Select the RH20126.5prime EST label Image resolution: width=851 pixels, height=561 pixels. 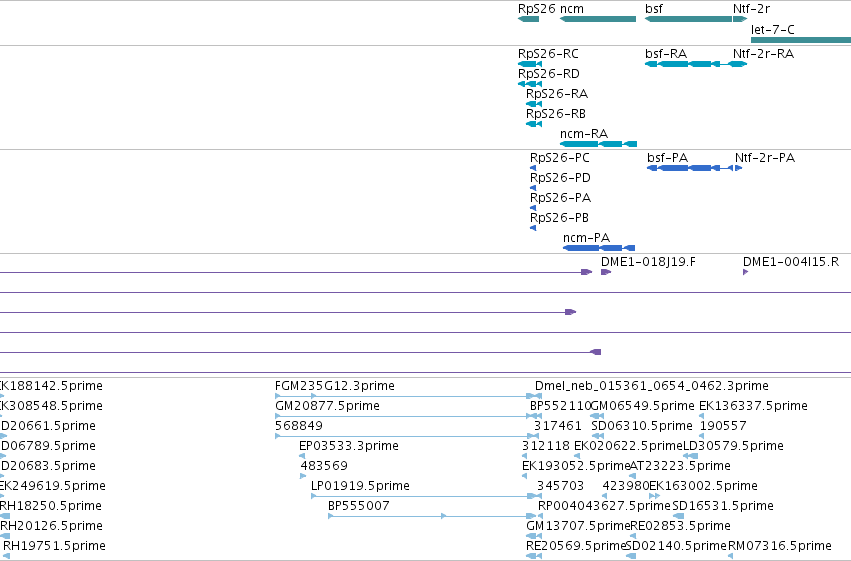coord(51,526)
